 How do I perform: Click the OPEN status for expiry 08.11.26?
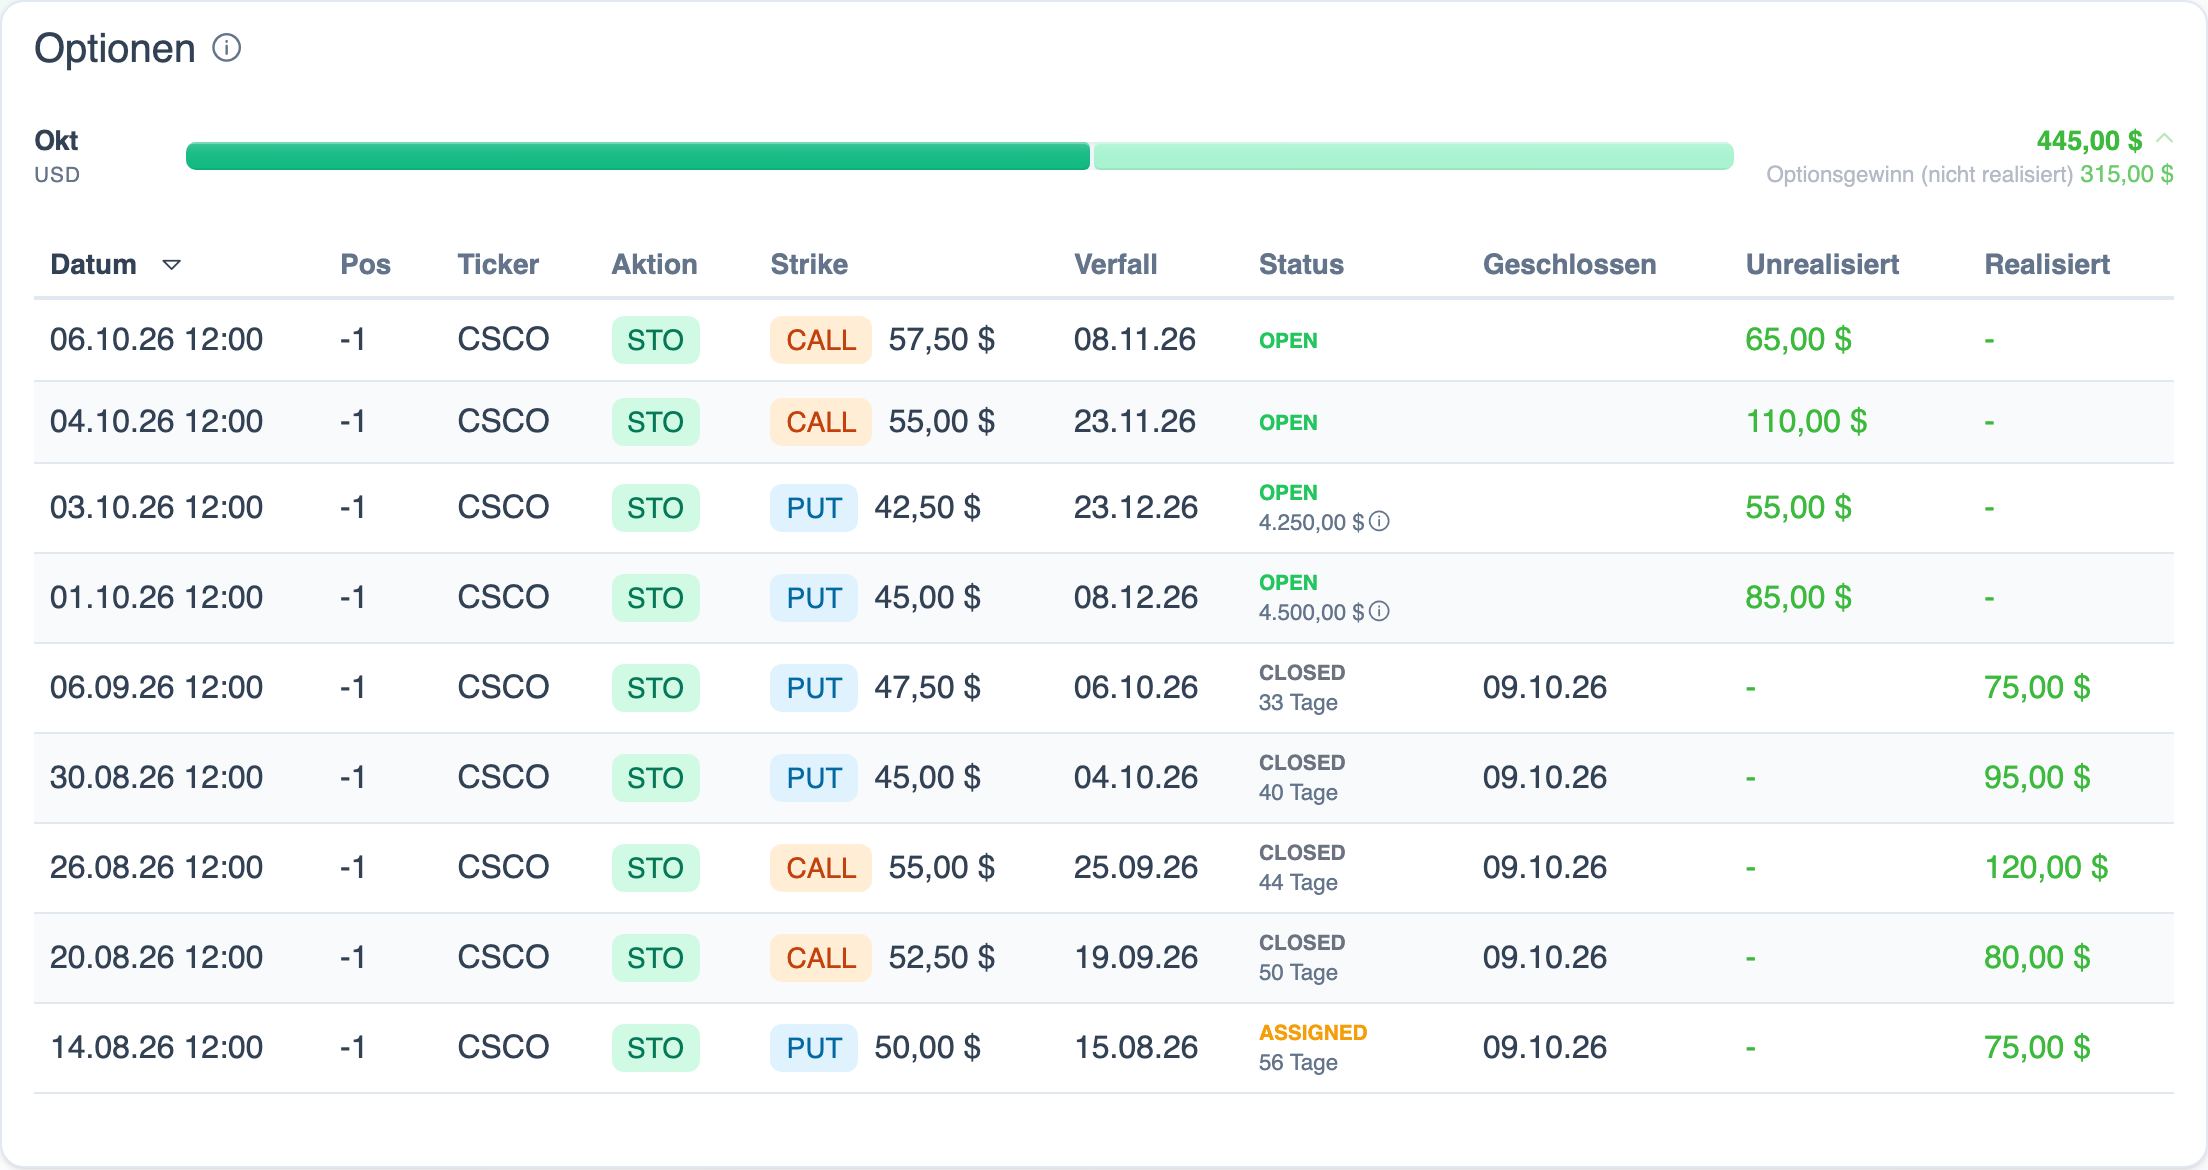[1288, 341]
